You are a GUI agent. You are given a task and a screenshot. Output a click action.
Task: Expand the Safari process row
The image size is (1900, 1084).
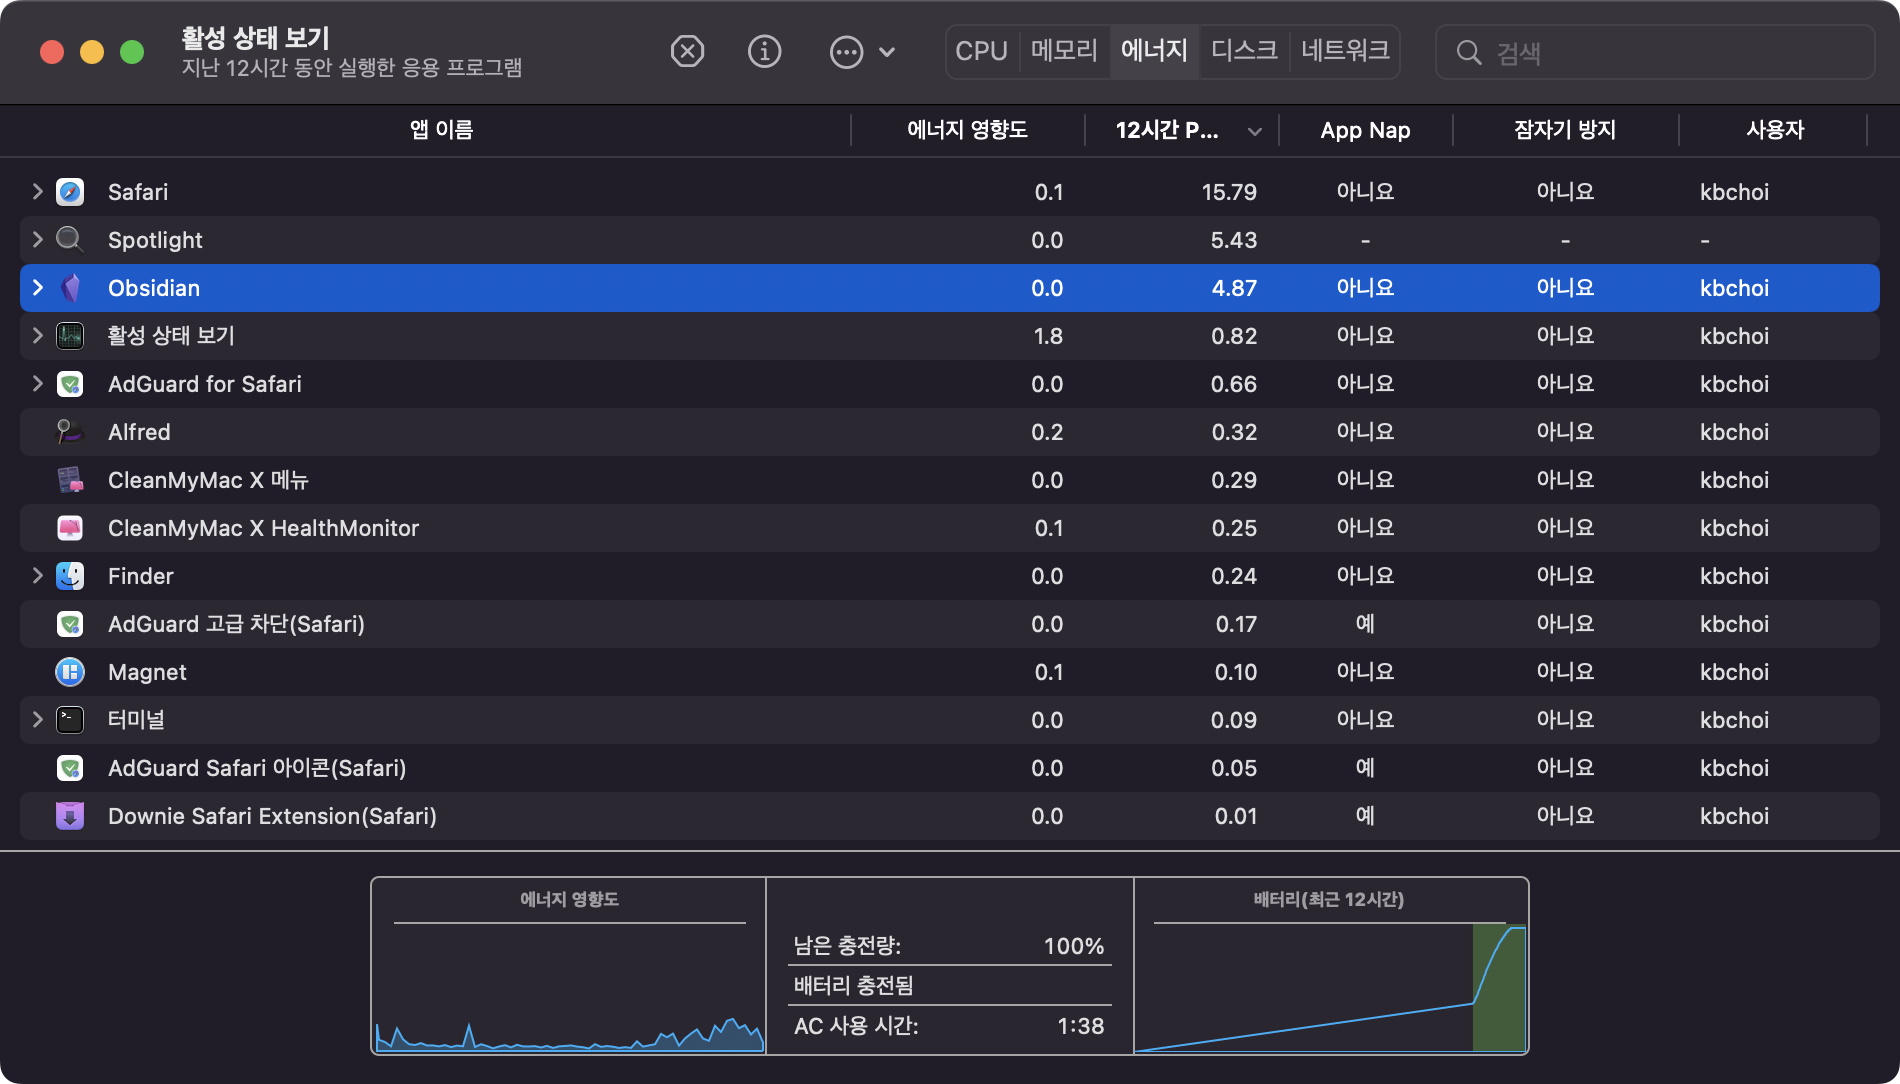(37, 191)
